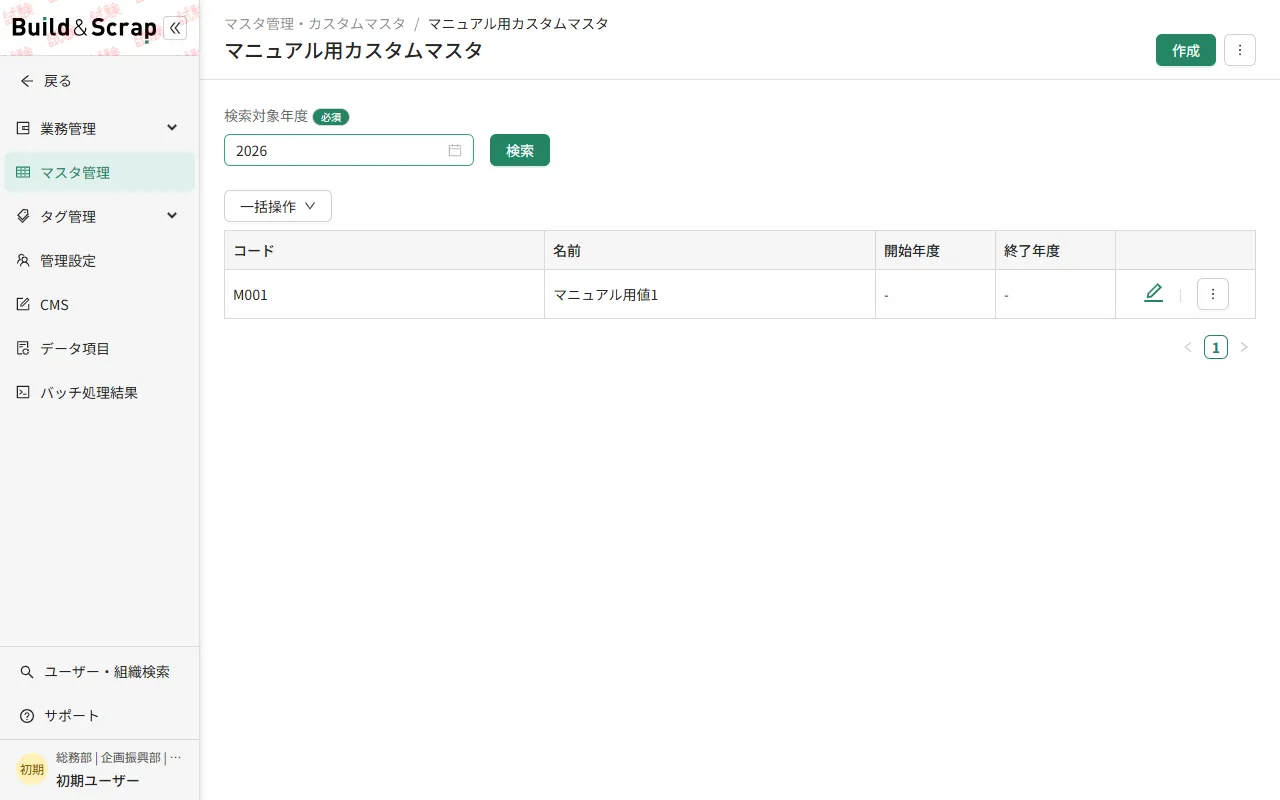The image size is (1280, 800).
Task: Expand the タグ管理 menu chevron
Action: (172, 216)
